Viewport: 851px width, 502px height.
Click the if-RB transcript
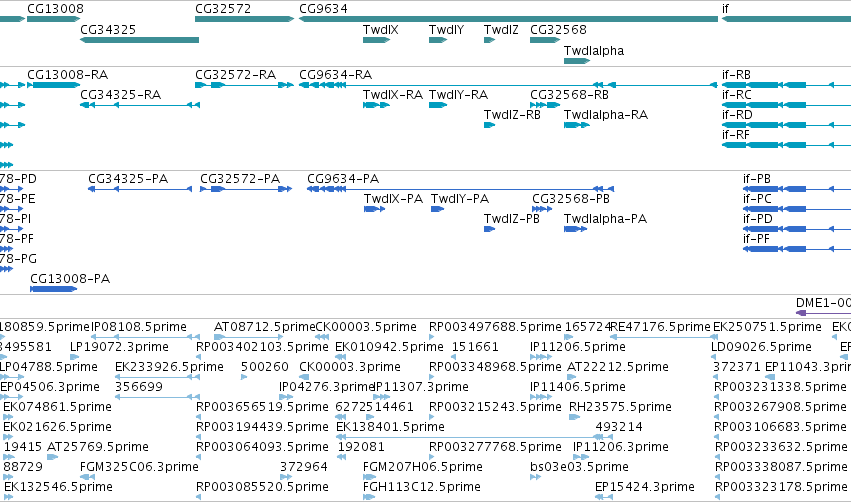[x=786, y=85]
